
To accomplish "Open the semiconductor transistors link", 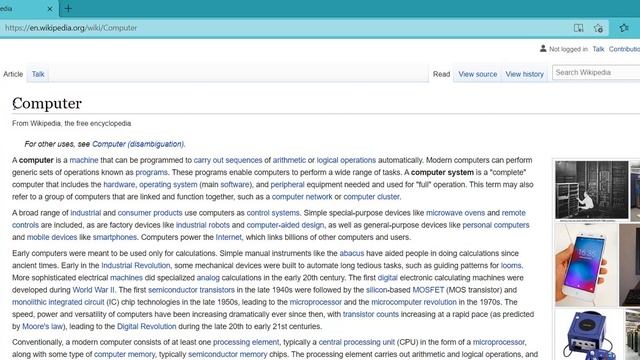I will [x=191, y=290].
